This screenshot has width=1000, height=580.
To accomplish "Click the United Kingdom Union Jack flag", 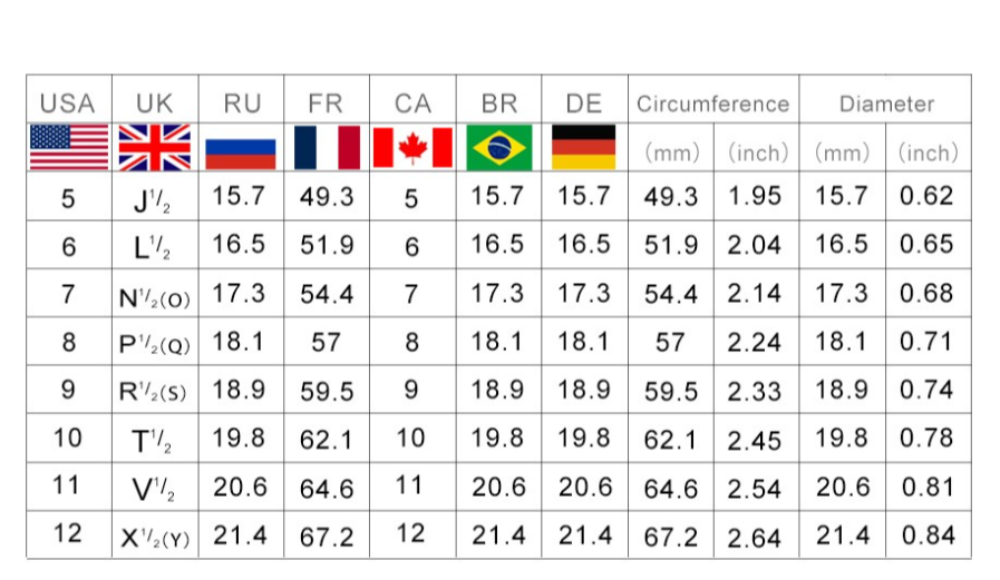I will (154, 148).
